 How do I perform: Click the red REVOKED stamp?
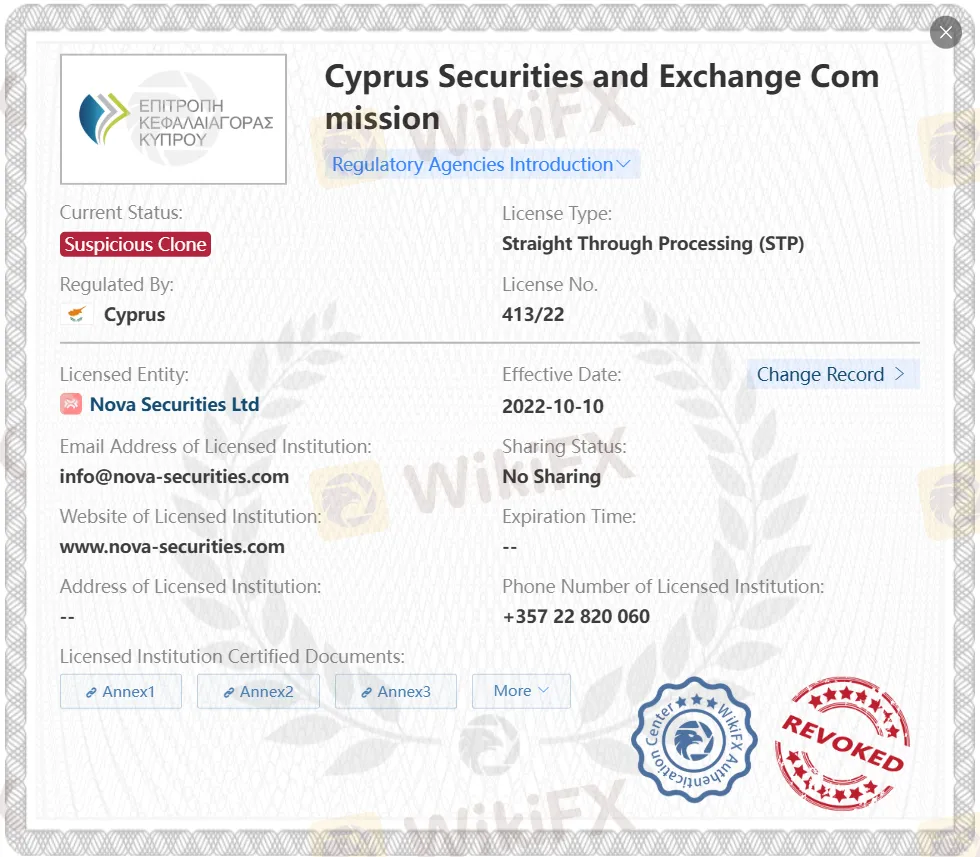pyautogui.click(x=842, y=744)
